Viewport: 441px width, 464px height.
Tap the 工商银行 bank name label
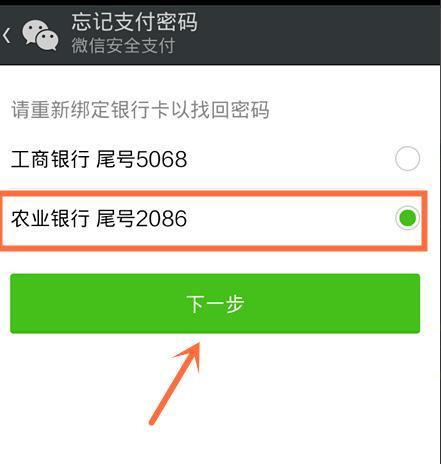pyautogui.click(x=50, y=159)
